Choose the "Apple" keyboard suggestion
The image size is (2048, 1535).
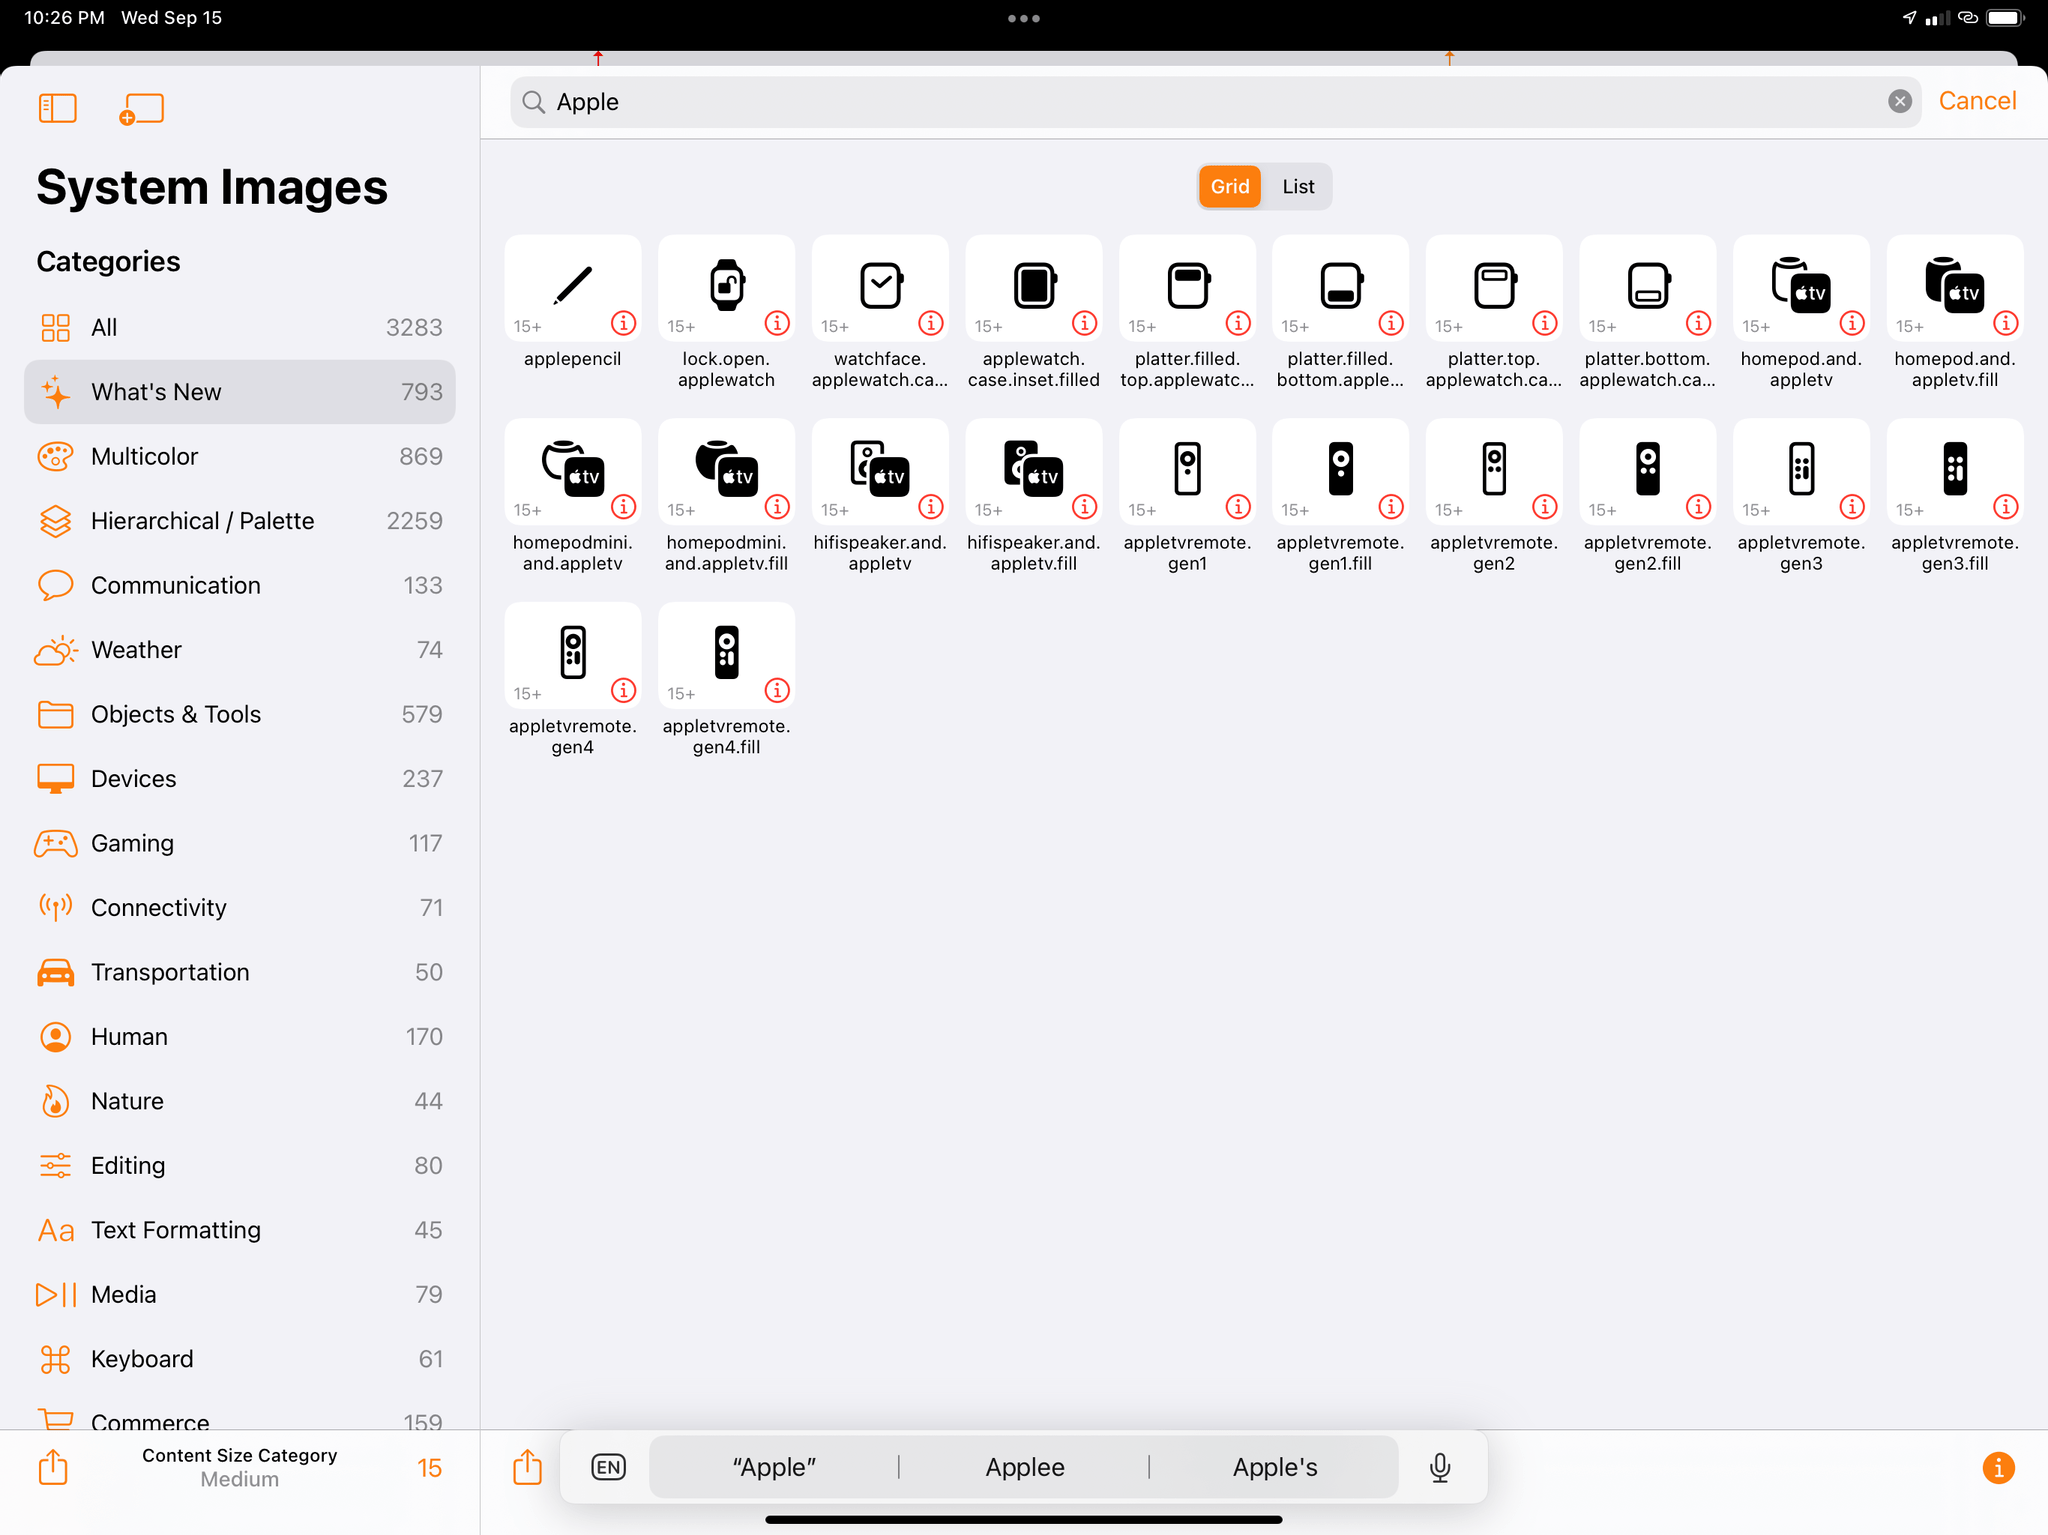click(x=774, y=1467)
